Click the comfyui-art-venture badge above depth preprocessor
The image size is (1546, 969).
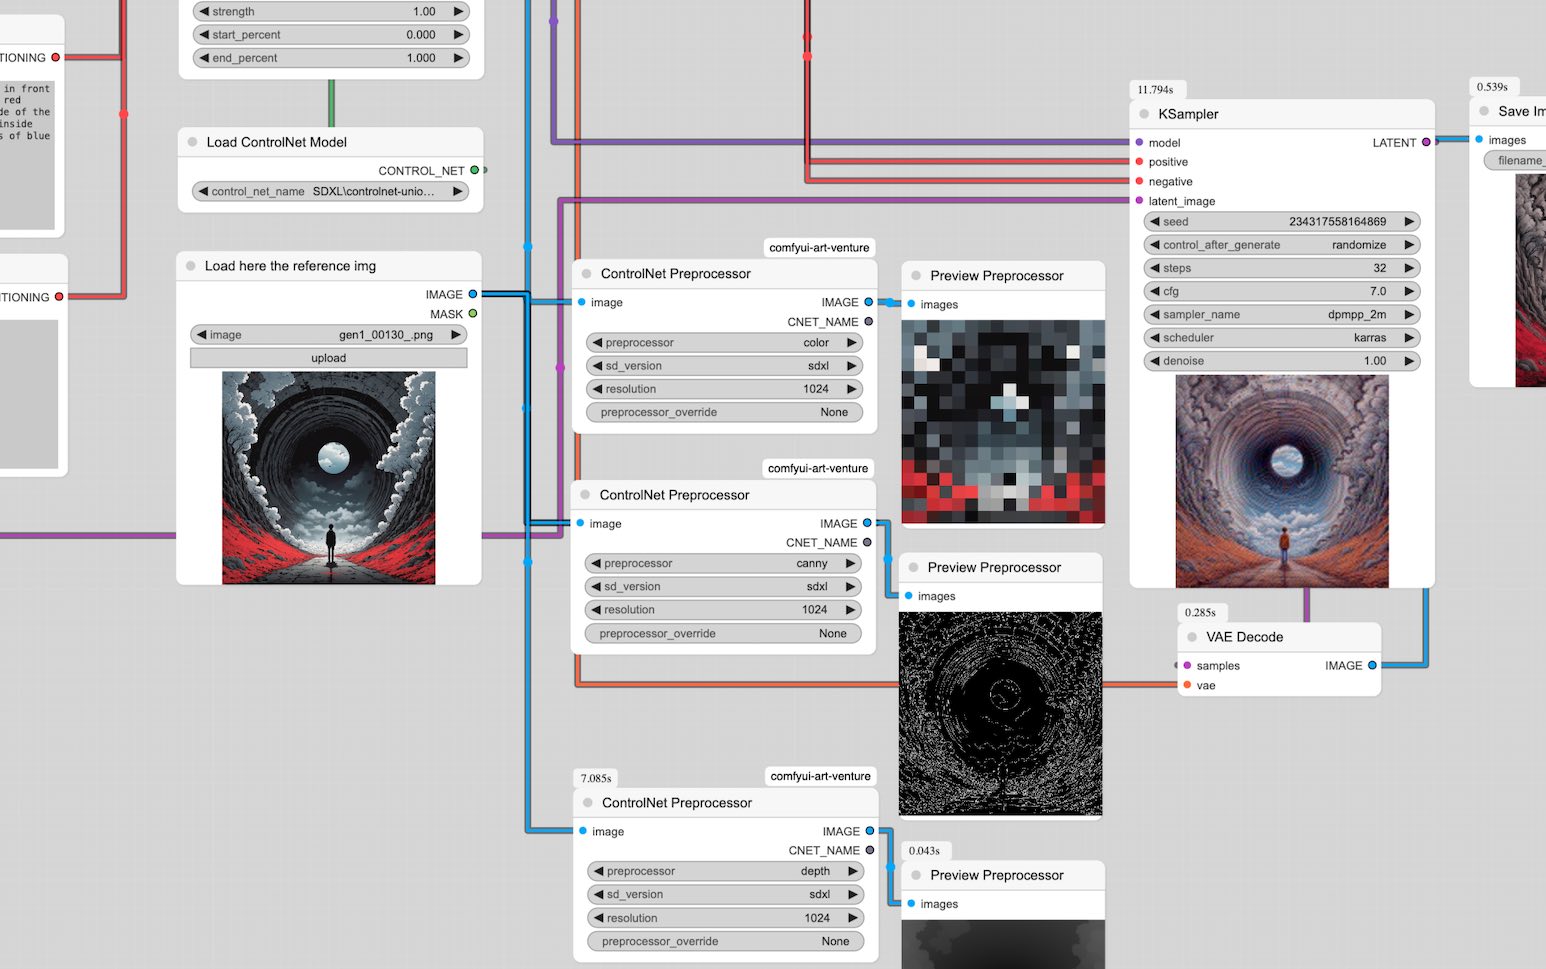pyautogui.click(x=821, y=776)
